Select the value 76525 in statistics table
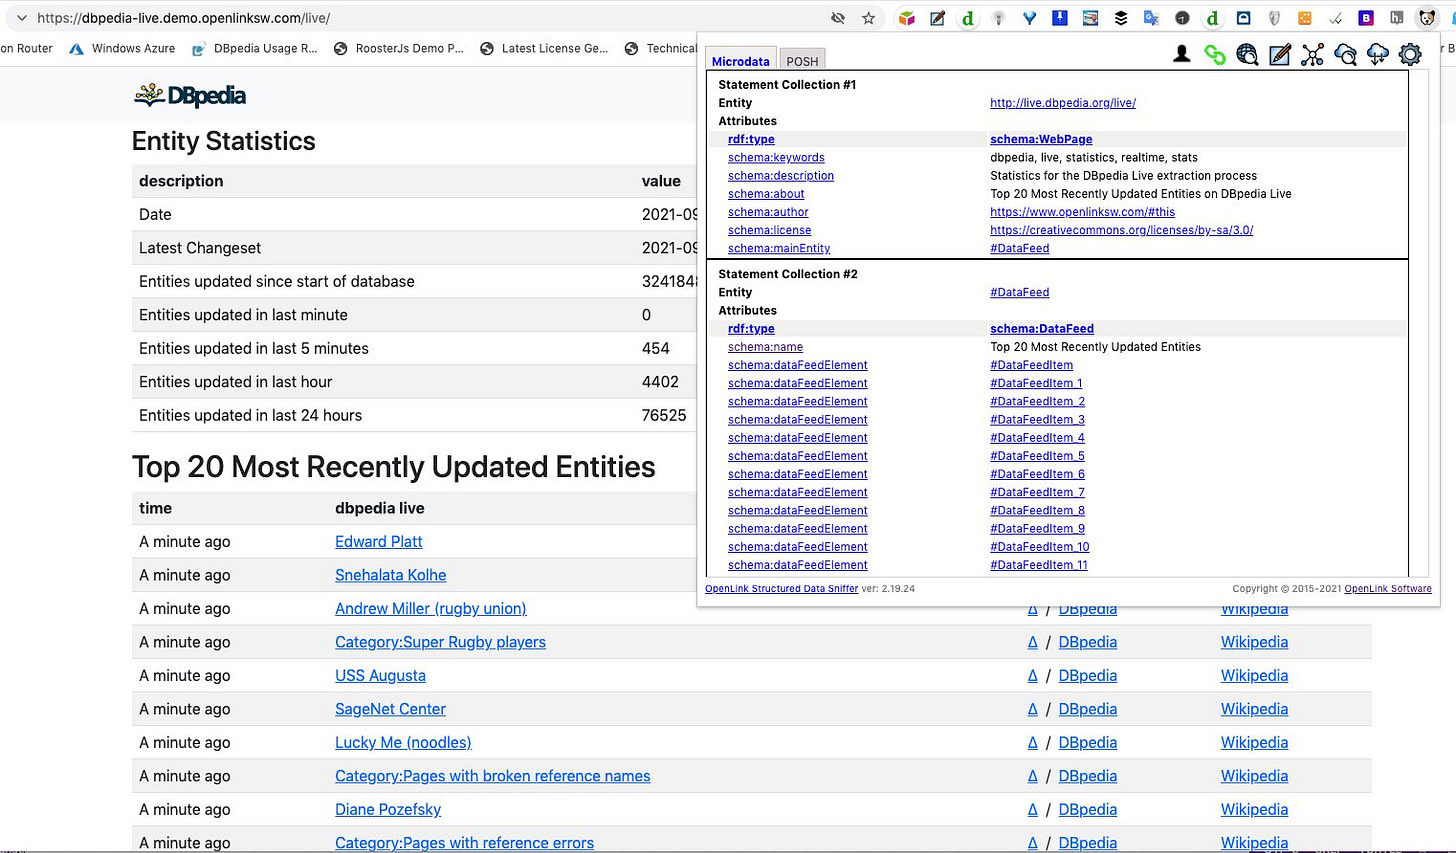The width and height of the screenshot is (1456, 853). [664, 415]
